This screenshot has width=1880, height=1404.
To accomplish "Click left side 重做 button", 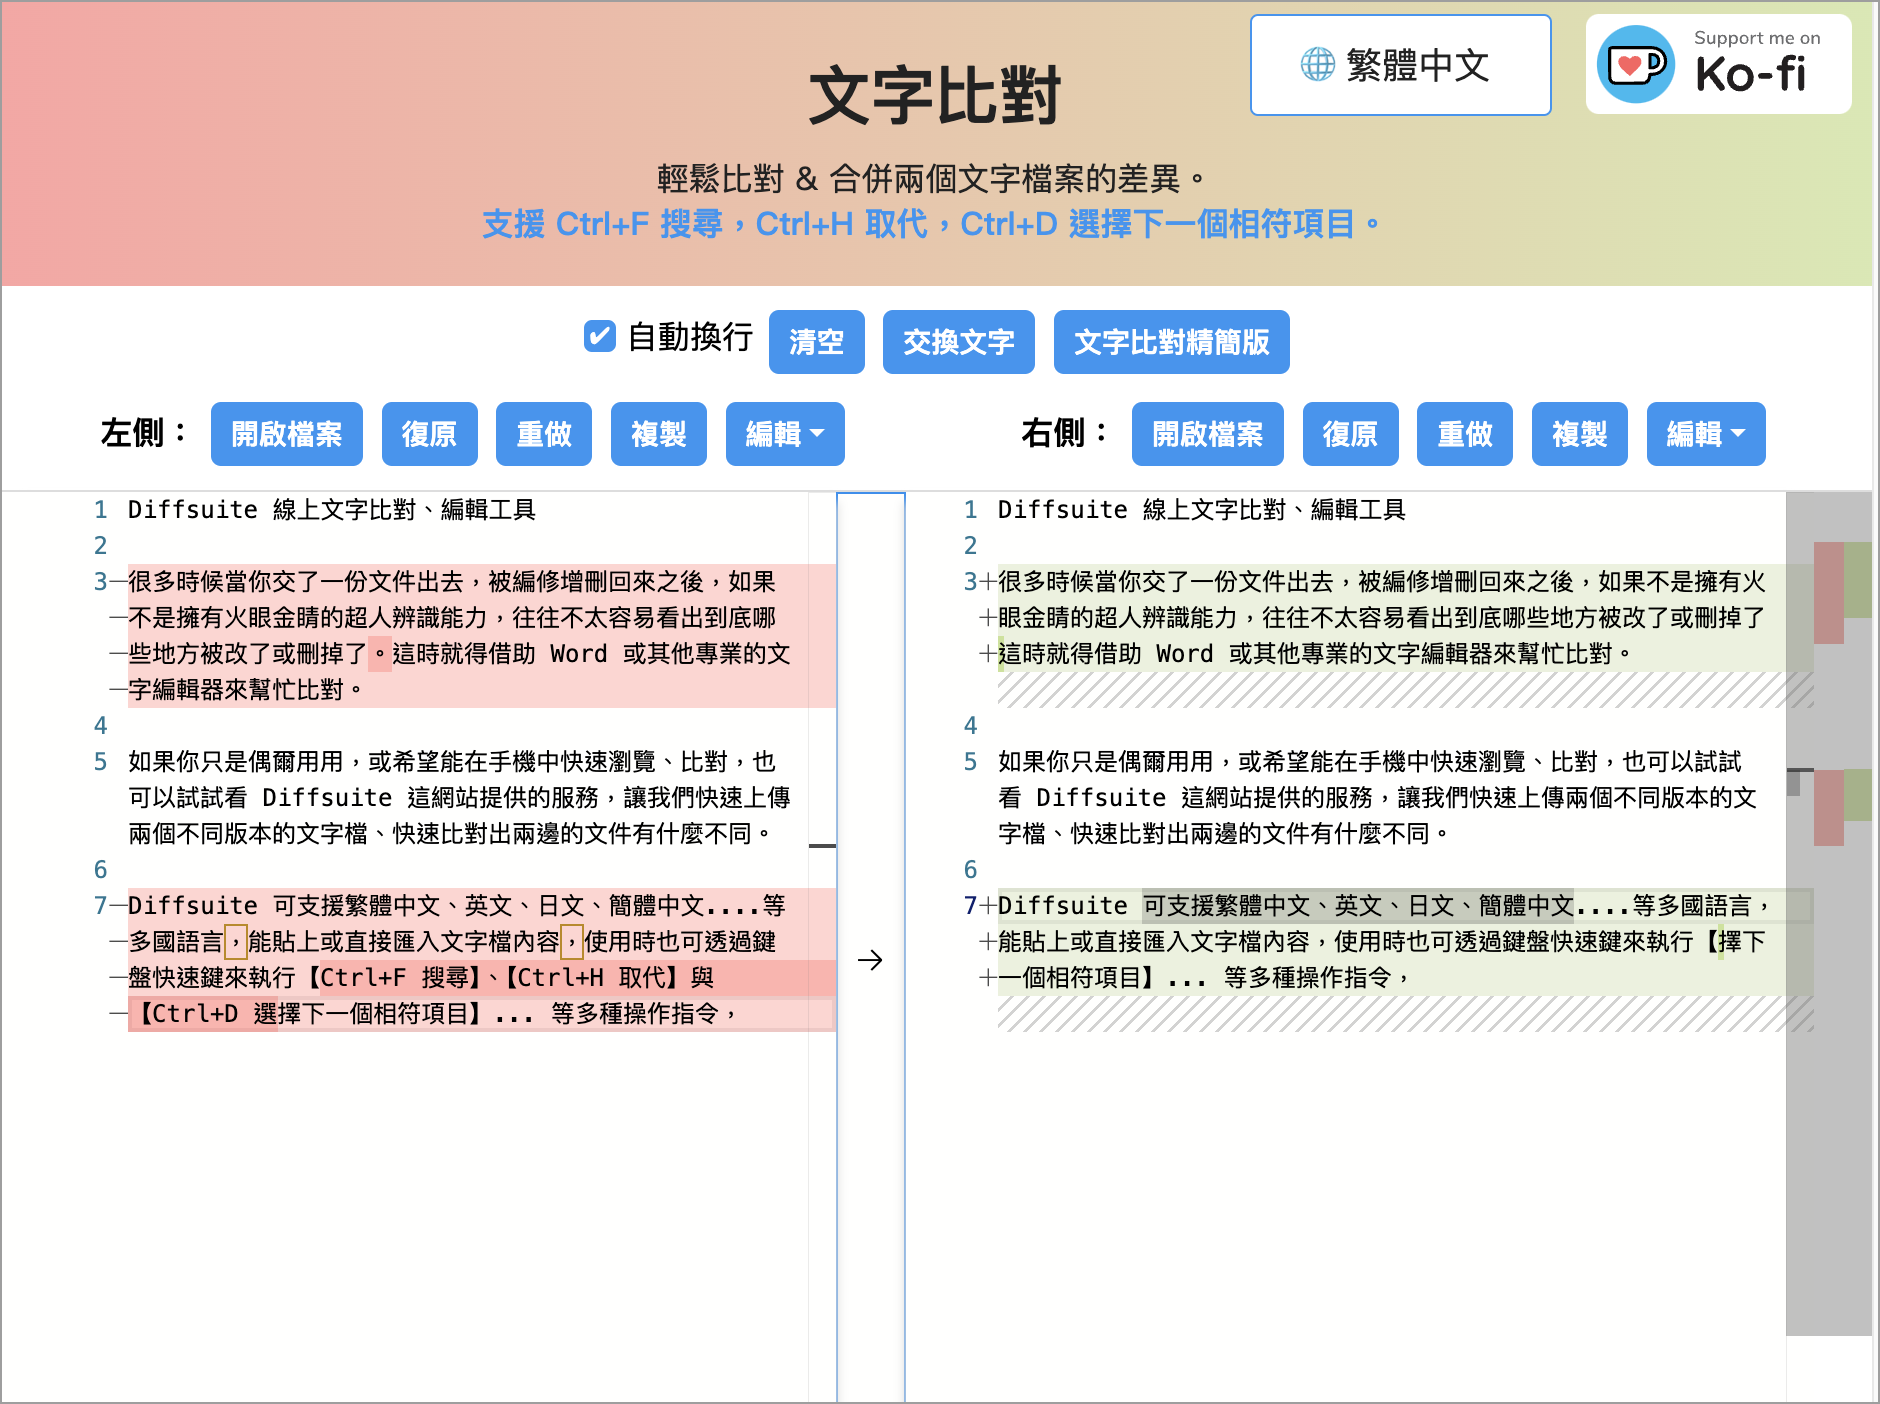I will point(544,434).
